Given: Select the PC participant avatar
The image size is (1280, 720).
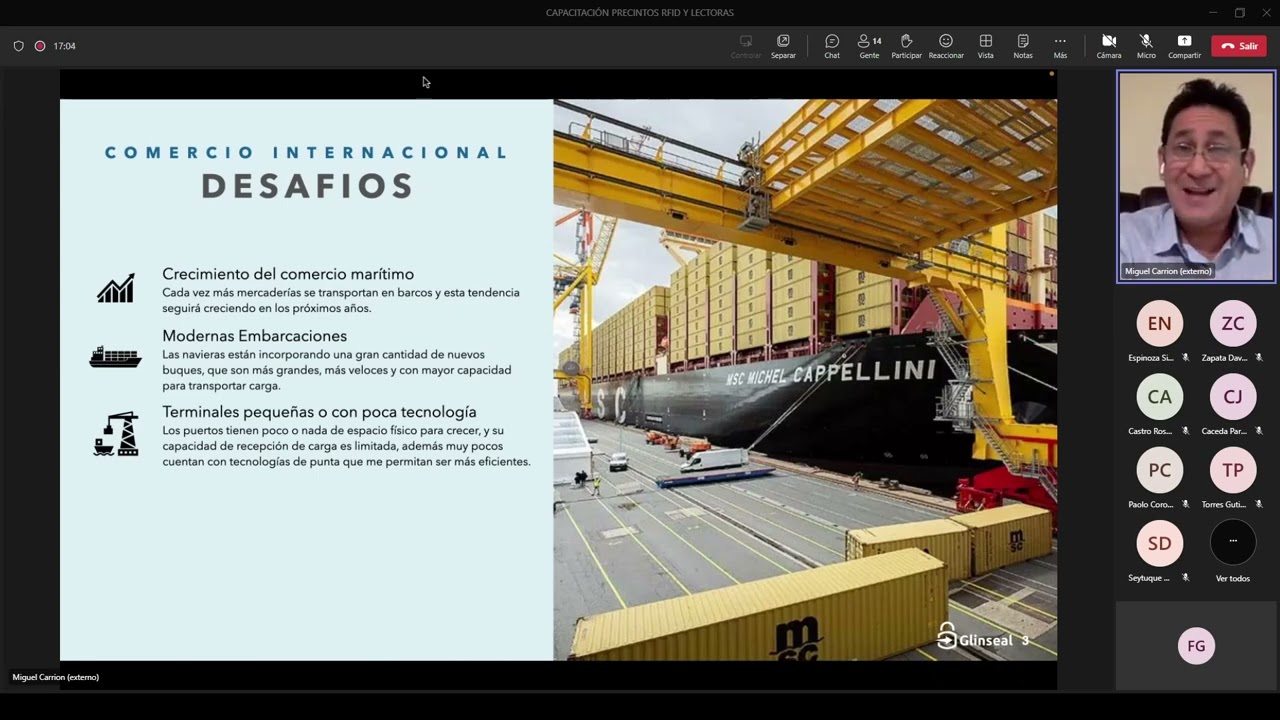Looking at the screenshot, I should pyautogui.click(x=1159, y=470).
